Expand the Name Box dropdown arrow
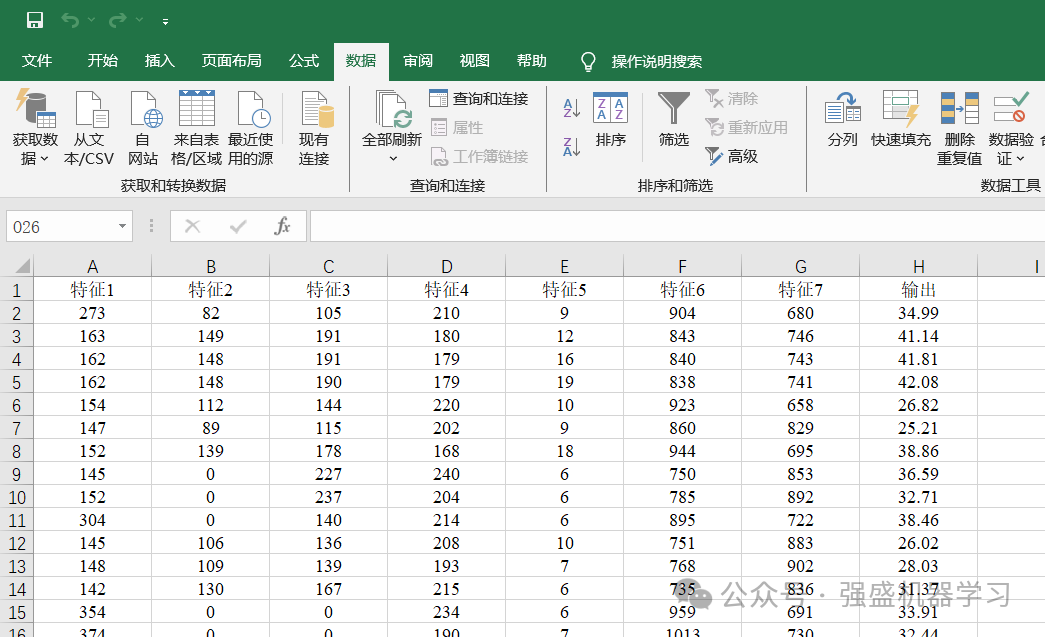This screenshot has width=1045, height=637. point(123,227)
